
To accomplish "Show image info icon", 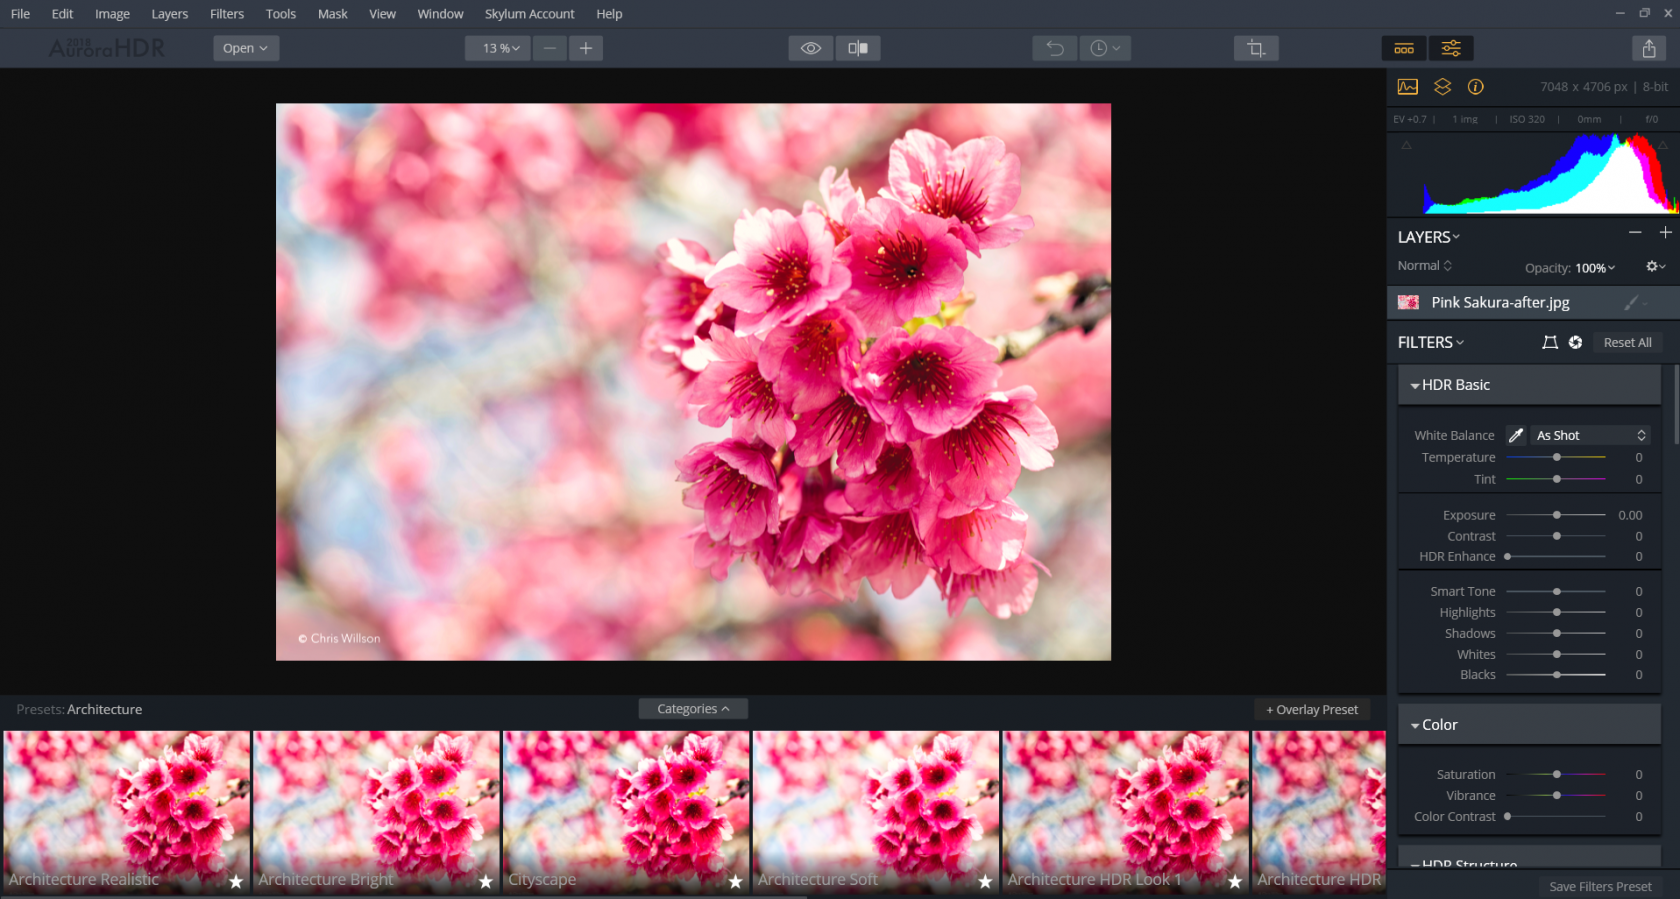I will 1475,87.
